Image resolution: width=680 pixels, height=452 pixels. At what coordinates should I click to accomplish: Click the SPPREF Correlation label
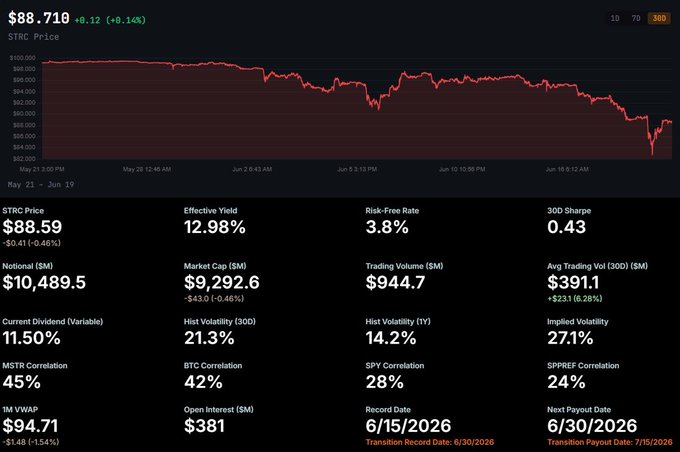[x=583, y=366]
